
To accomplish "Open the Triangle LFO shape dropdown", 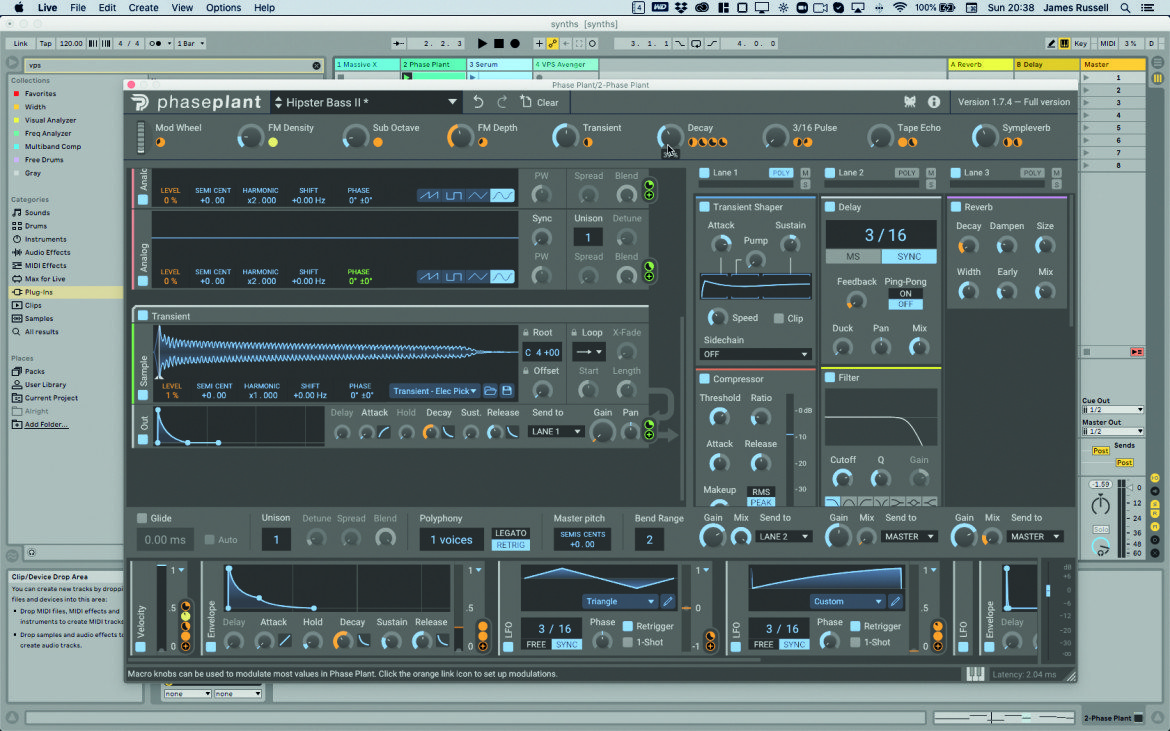I will point(619,601).
